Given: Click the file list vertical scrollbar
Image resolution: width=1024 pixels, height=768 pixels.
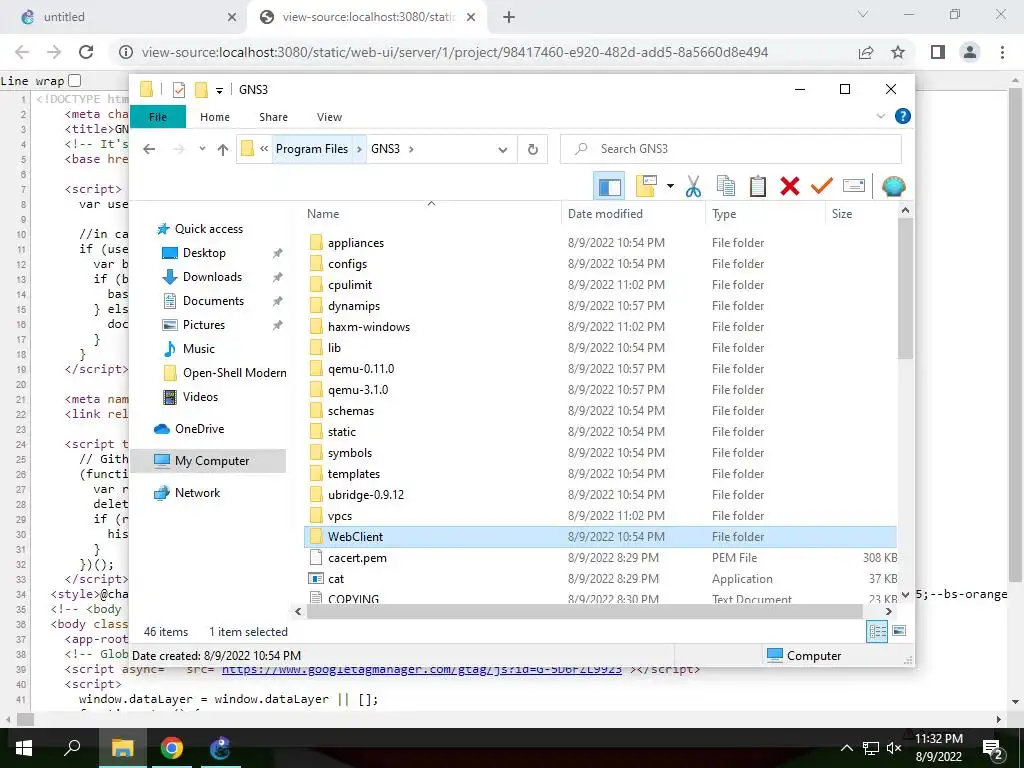Looking at the screenshot, I should (905, 287).
